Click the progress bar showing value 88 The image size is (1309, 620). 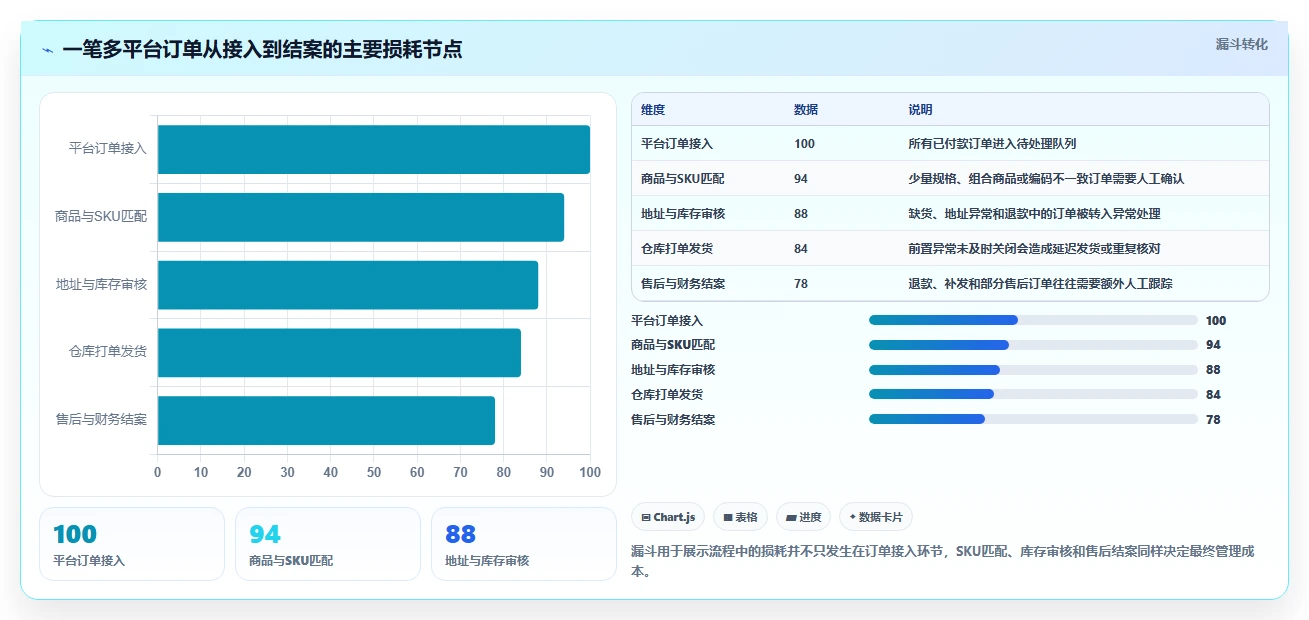point(1033,370)
